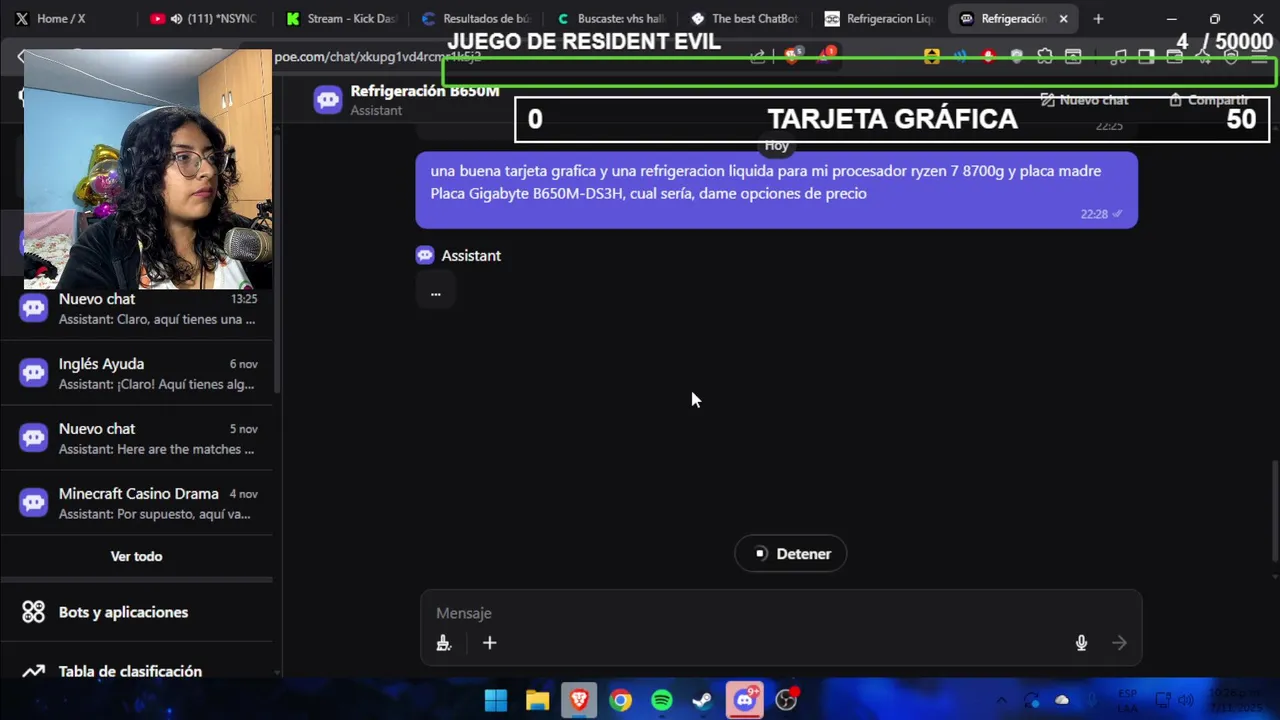Open Windows Start menu
Screen dimensions: 1280x720
pos(496,700)
